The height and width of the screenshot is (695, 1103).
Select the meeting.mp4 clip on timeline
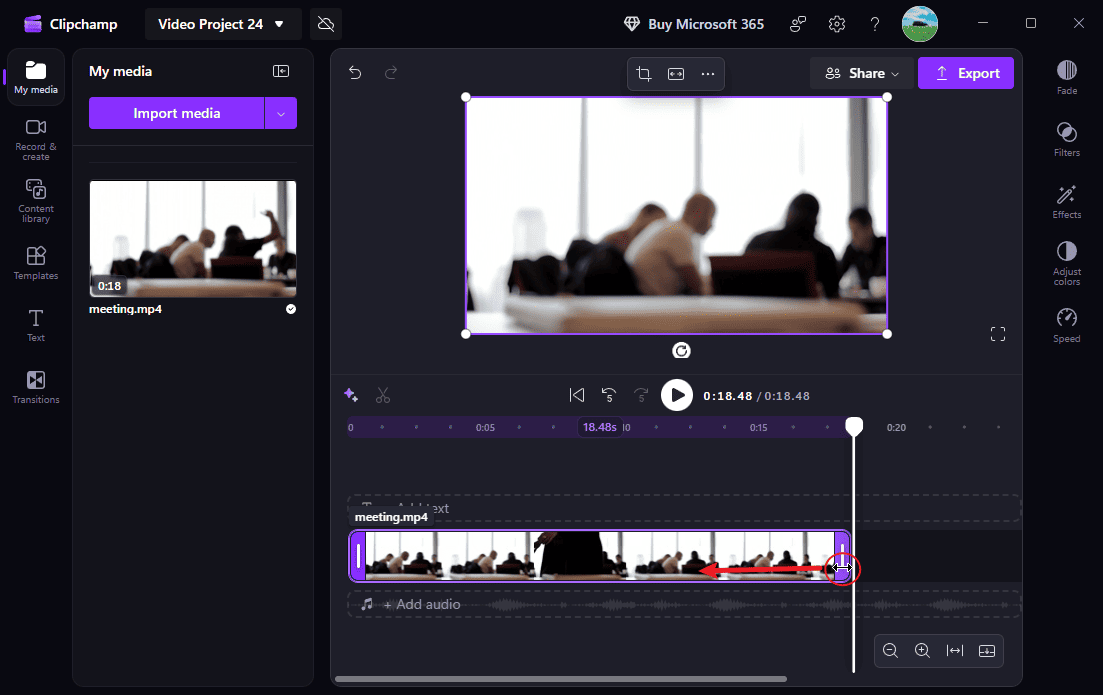click(x=599, y=556)
